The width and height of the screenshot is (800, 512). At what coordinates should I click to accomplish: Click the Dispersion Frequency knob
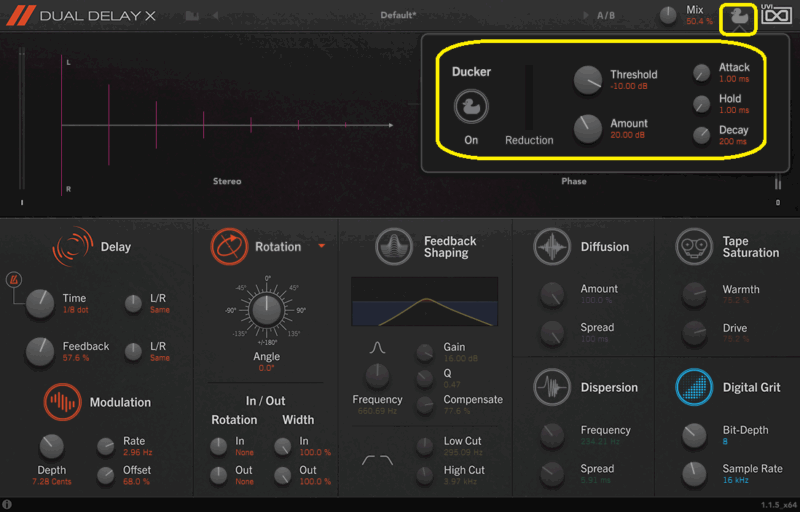[552, 436]
